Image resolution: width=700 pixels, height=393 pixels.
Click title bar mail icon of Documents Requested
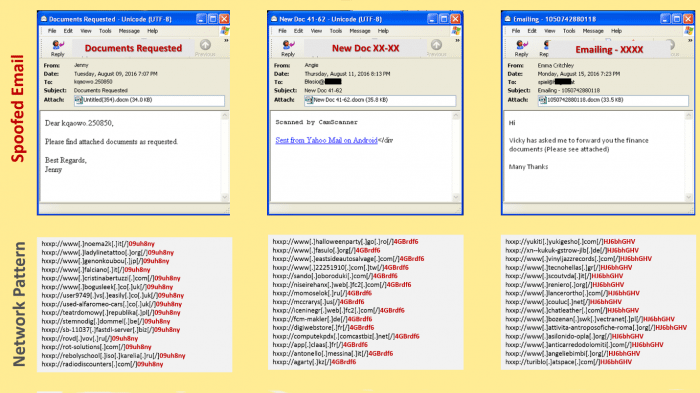click(44, 19)
